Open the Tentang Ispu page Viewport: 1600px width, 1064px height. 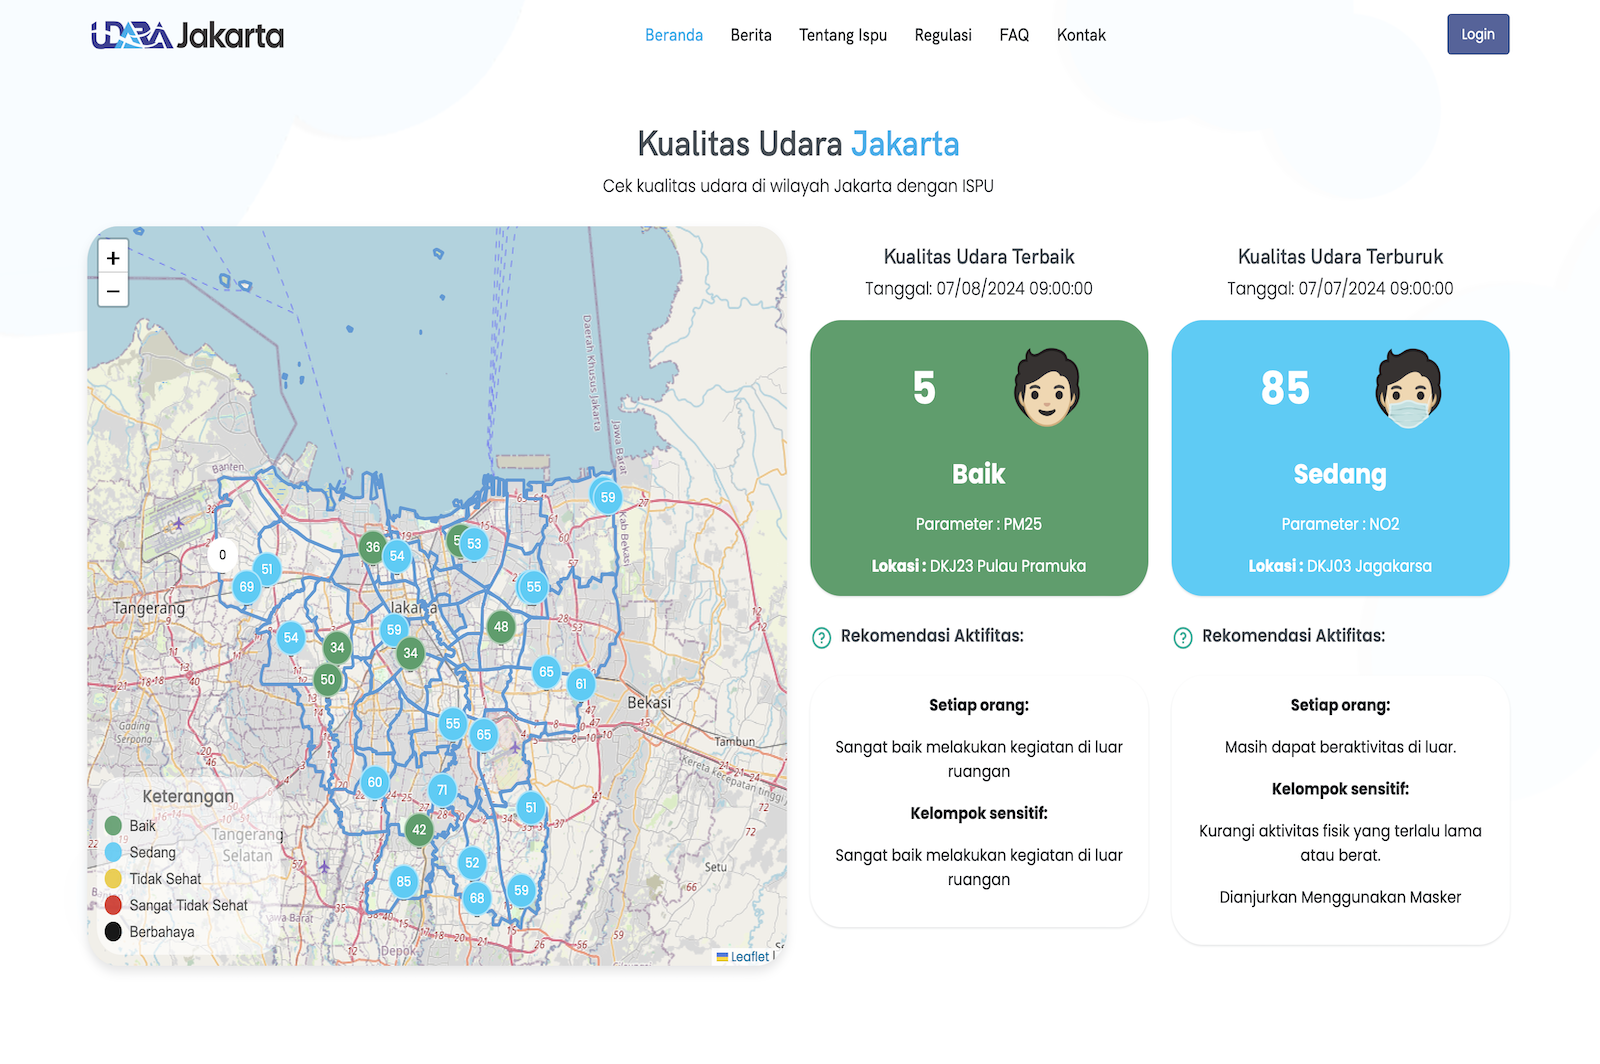[x=843, y=35]
